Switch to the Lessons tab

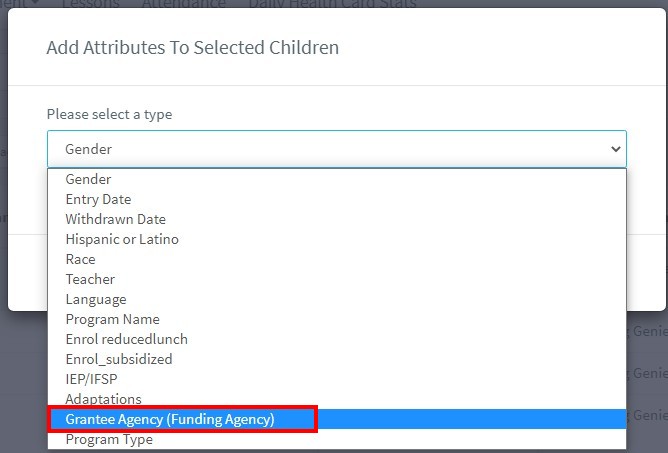click(90, 4)
